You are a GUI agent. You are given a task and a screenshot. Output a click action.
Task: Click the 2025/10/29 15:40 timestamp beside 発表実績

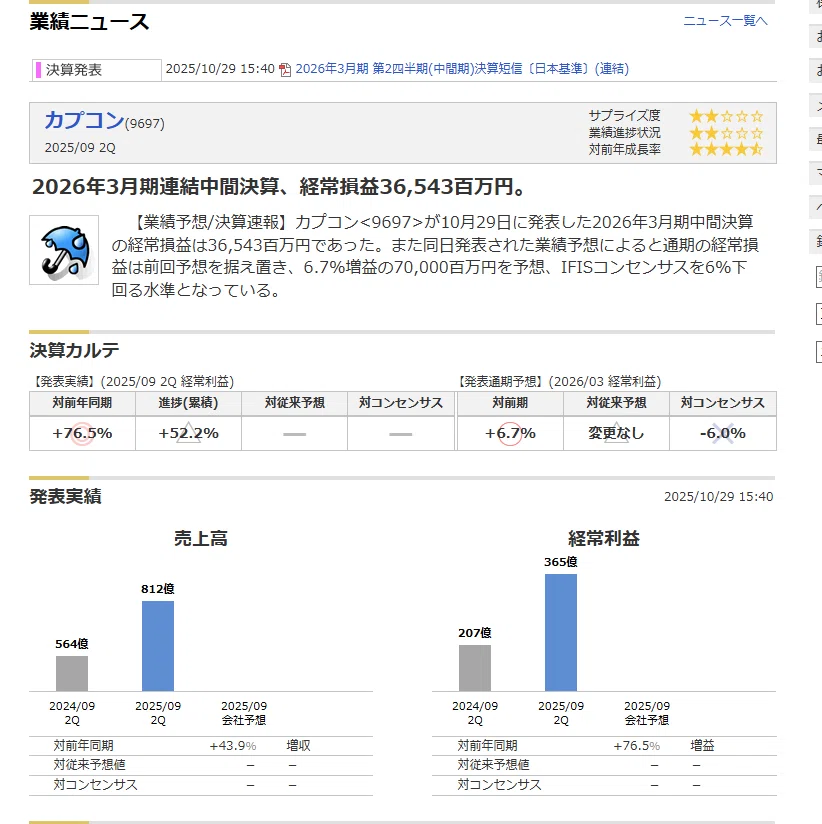(718, 497)
